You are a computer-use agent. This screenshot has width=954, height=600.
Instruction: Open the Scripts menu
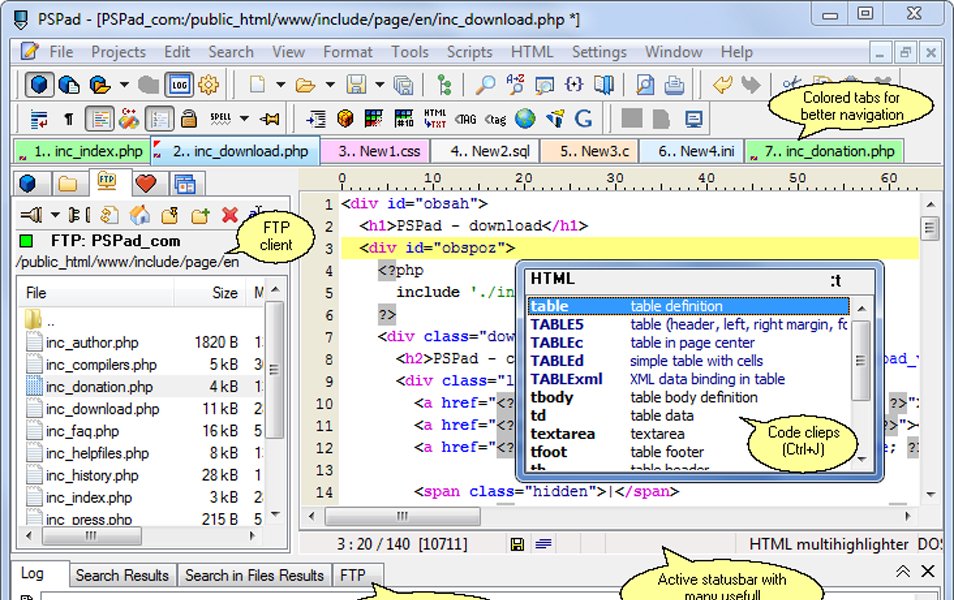469,52
